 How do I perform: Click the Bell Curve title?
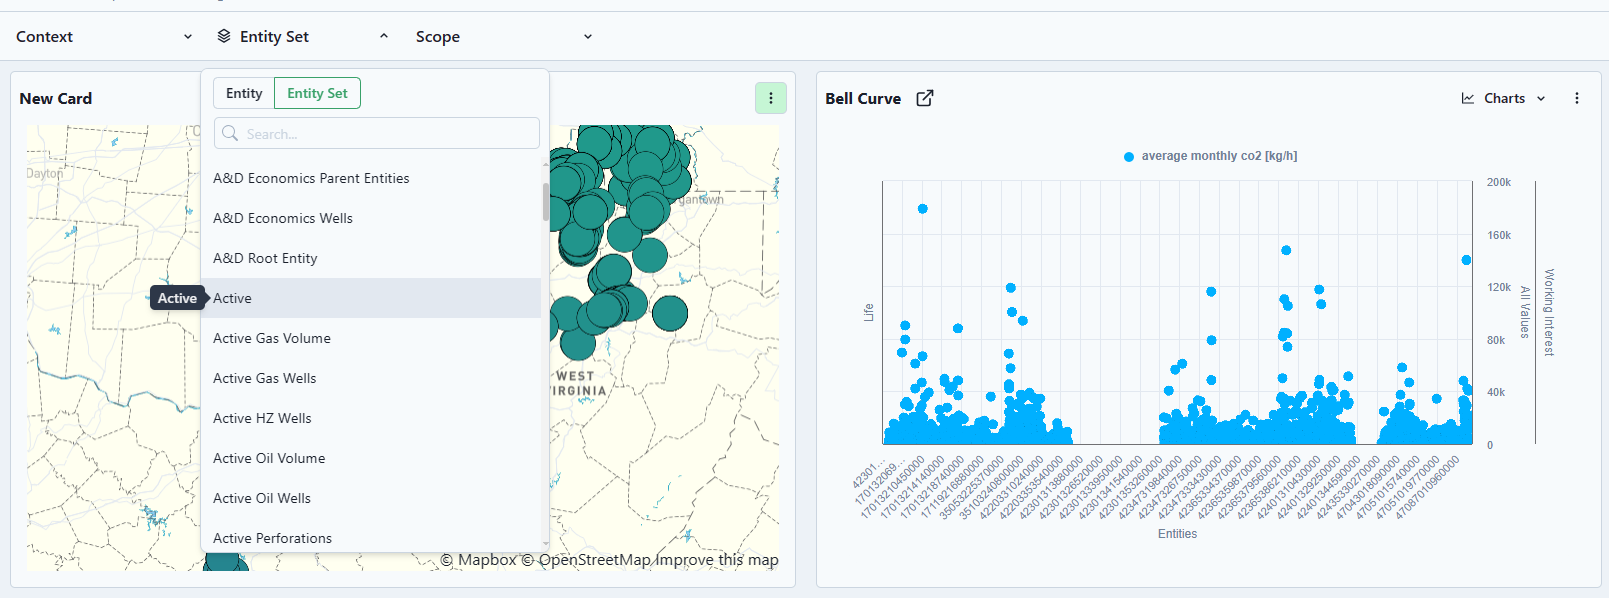pos(863,98)
